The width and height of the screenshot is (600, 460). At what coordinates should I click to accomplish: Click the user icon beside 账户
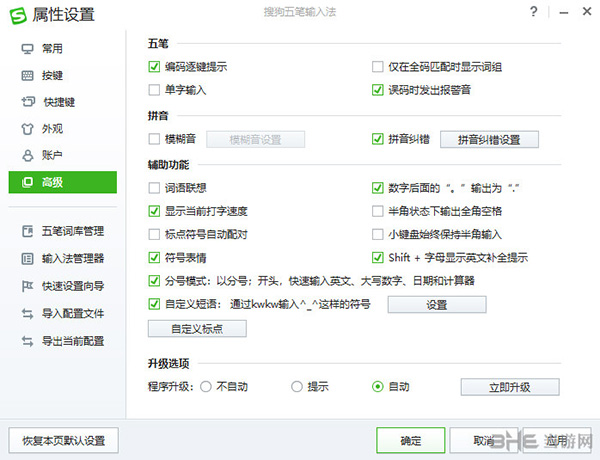point(28,155)
